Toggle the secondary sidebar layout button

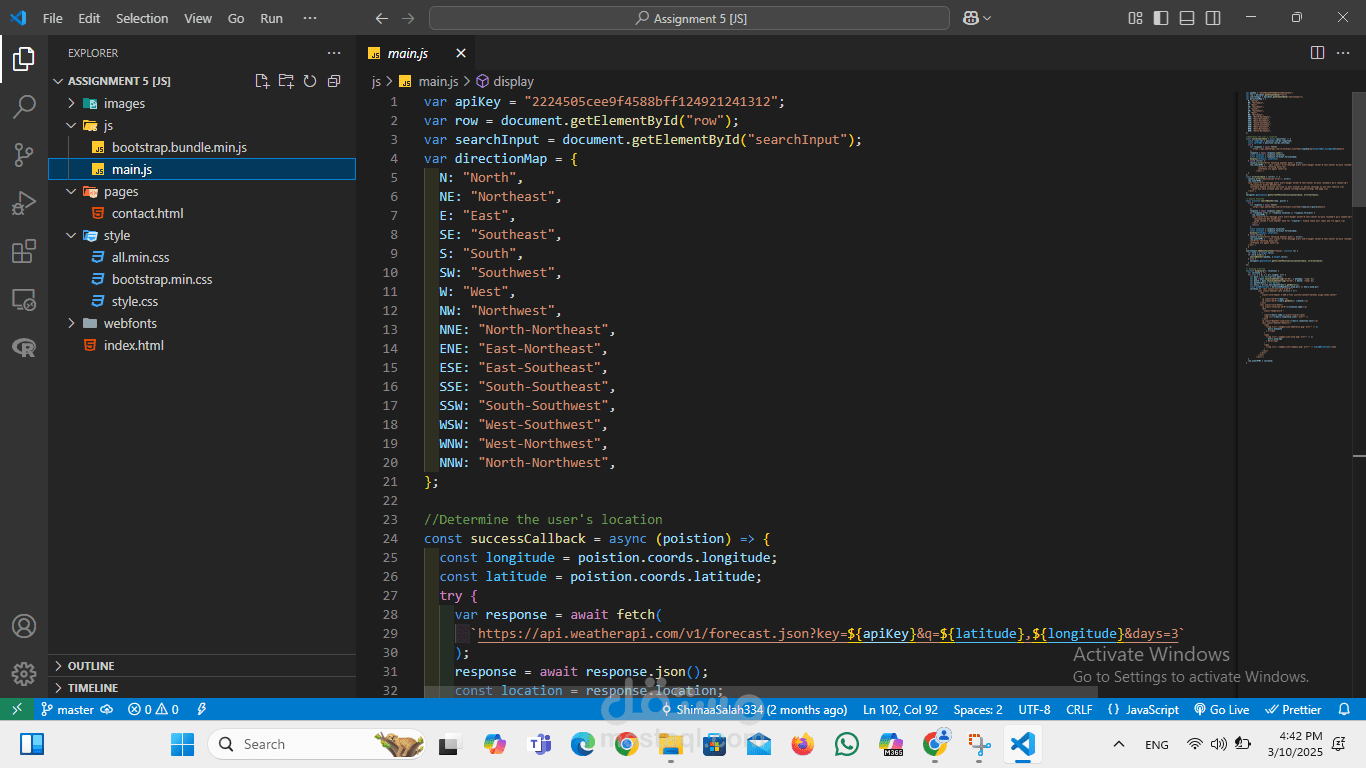[1213, 18]
